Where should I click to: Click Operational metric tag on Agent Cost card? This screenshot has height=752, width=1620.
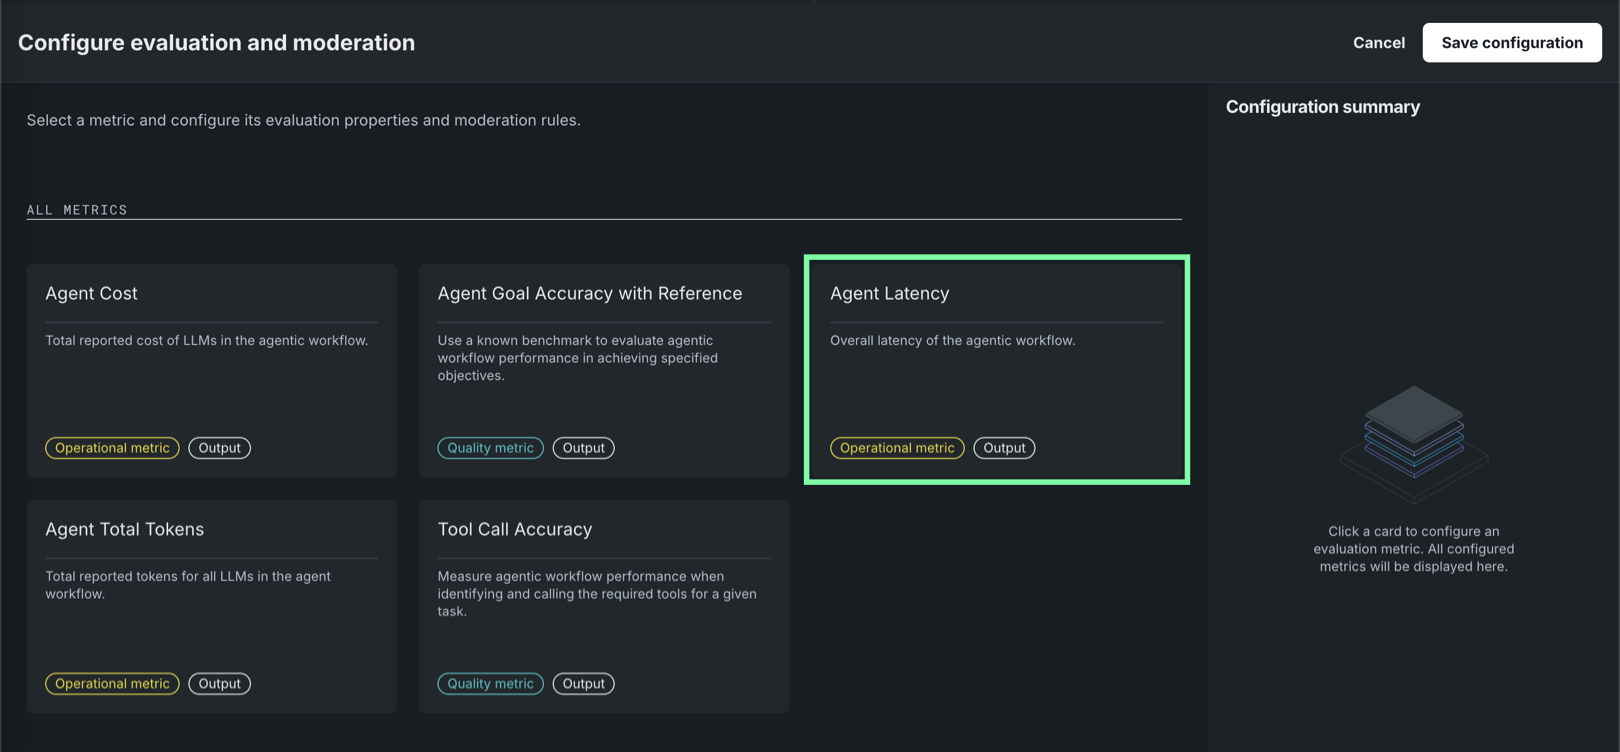pos(112,448)
